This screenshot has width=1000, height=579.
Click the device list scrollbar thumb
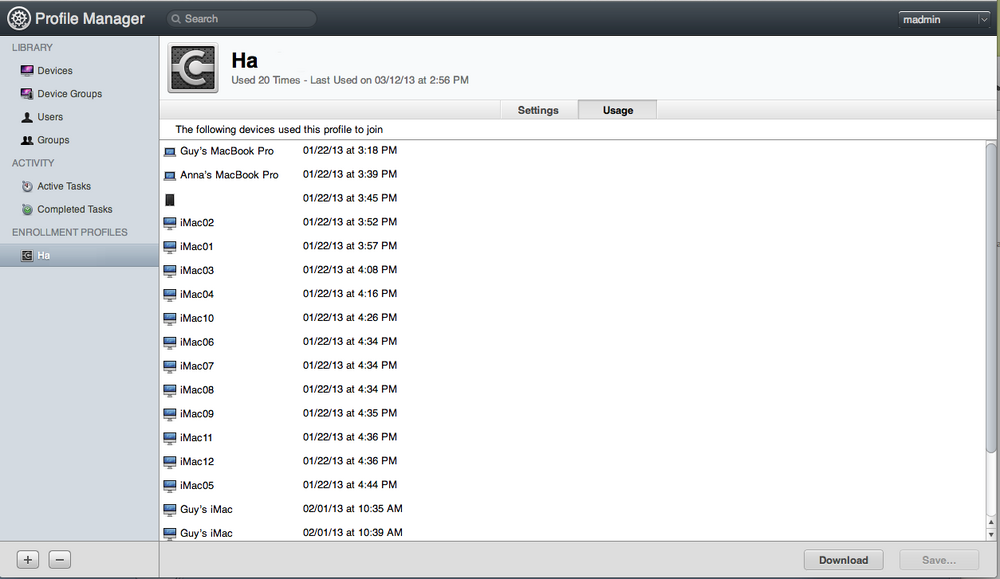coord(991,298)
